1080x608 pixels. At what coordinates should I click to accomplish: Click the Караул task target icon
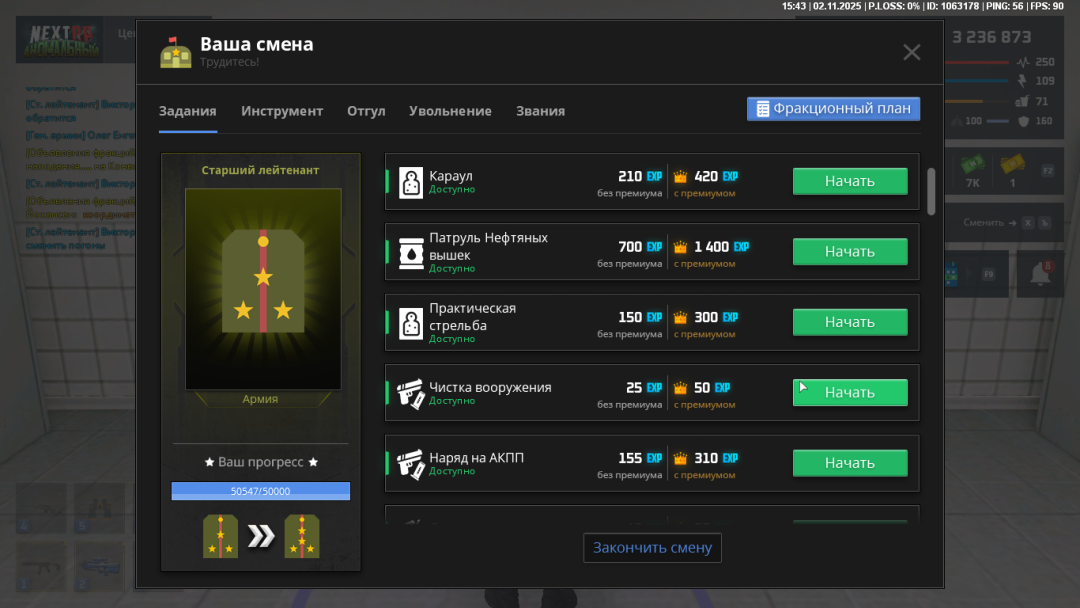(410, 182)
